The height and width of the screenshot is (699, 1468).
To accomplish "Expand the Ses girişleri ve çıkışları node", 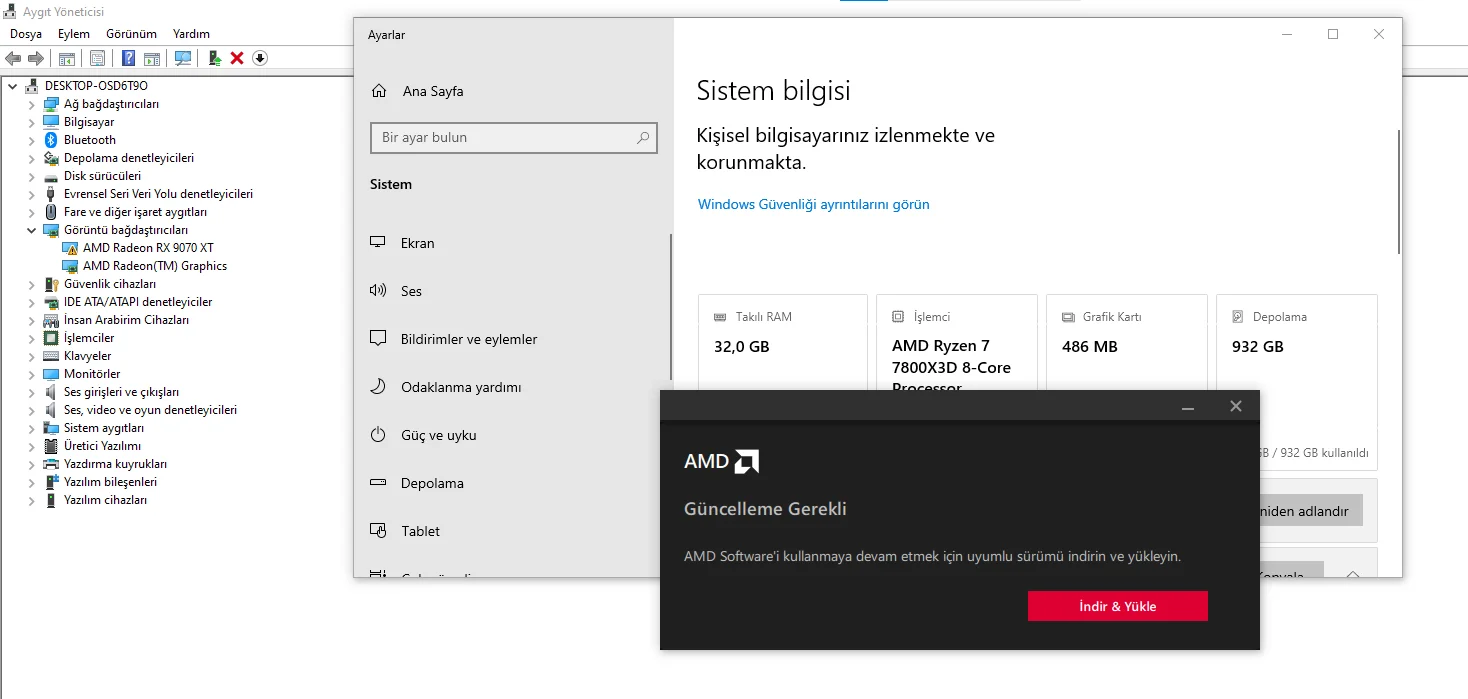I will (x=31, y=392).
